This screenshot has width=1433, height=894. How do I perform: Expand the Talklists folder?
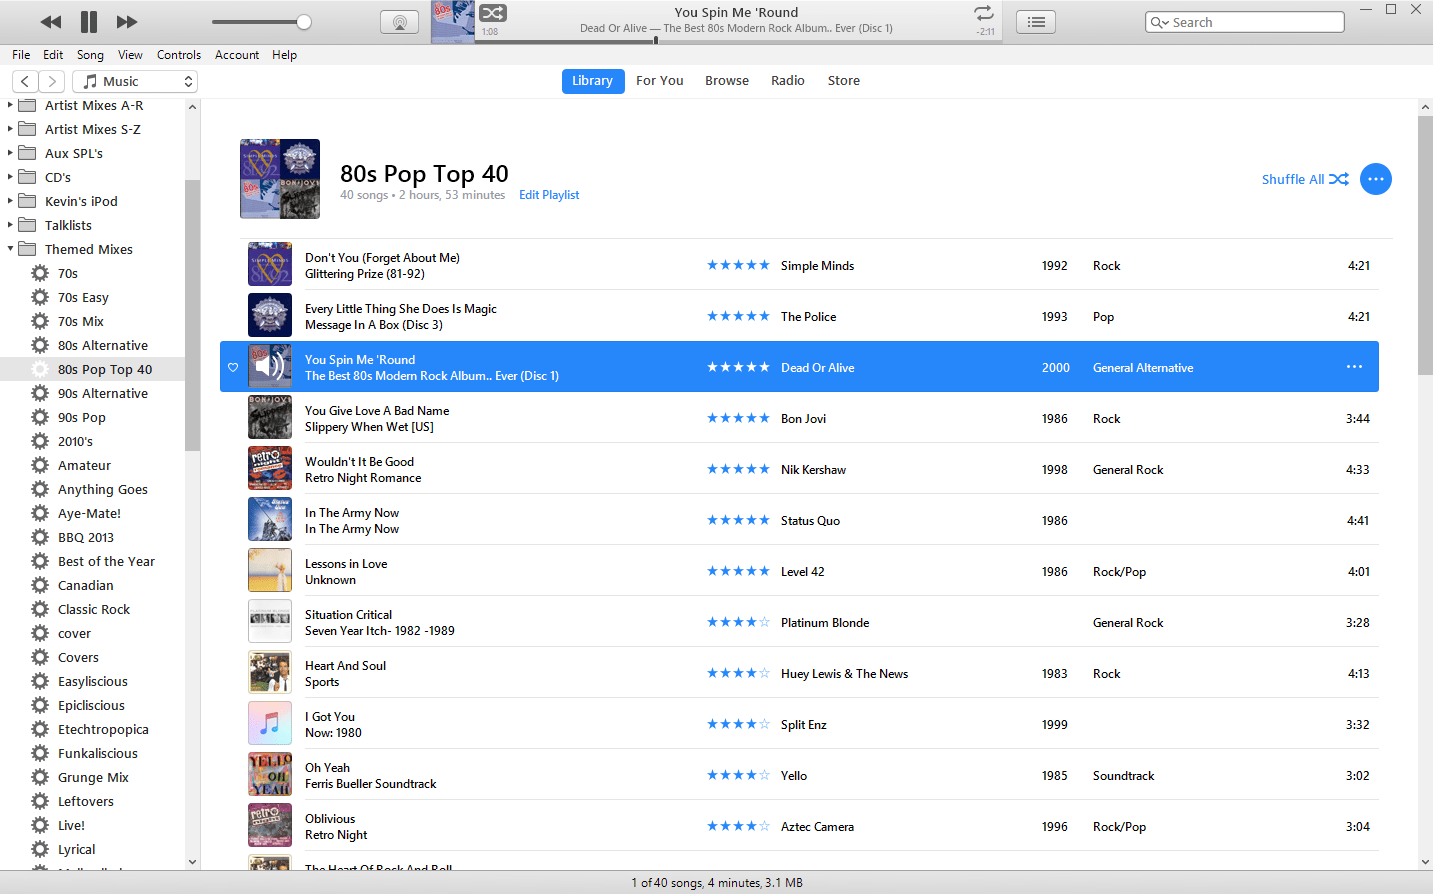[x=10, y=225]
